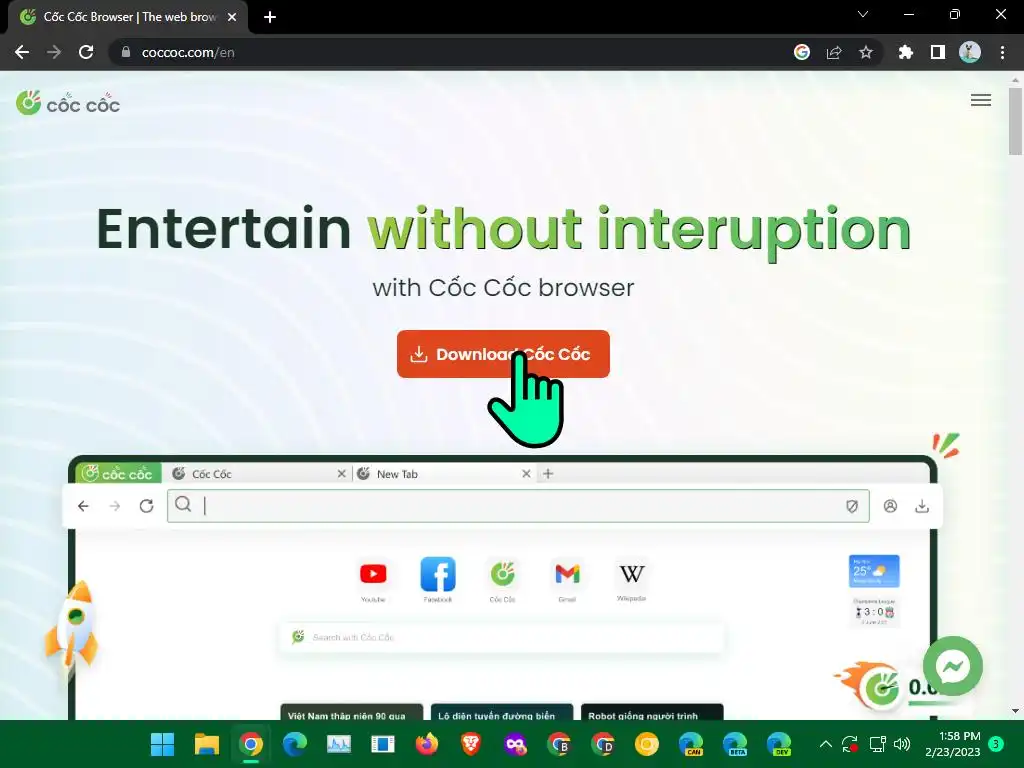
Task: Click the weather widget showing 25°
Action: point(874,571)
